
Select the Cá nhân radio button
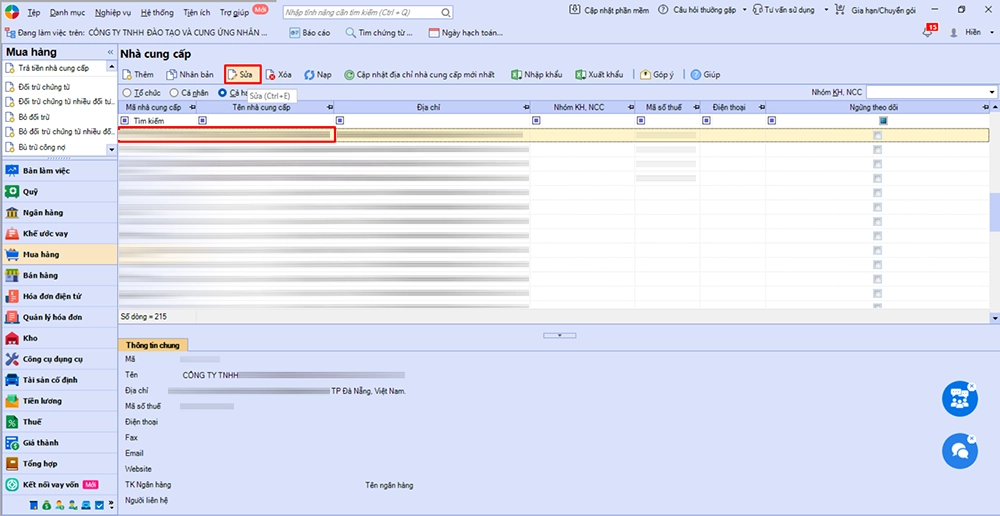tap(174, 93)
